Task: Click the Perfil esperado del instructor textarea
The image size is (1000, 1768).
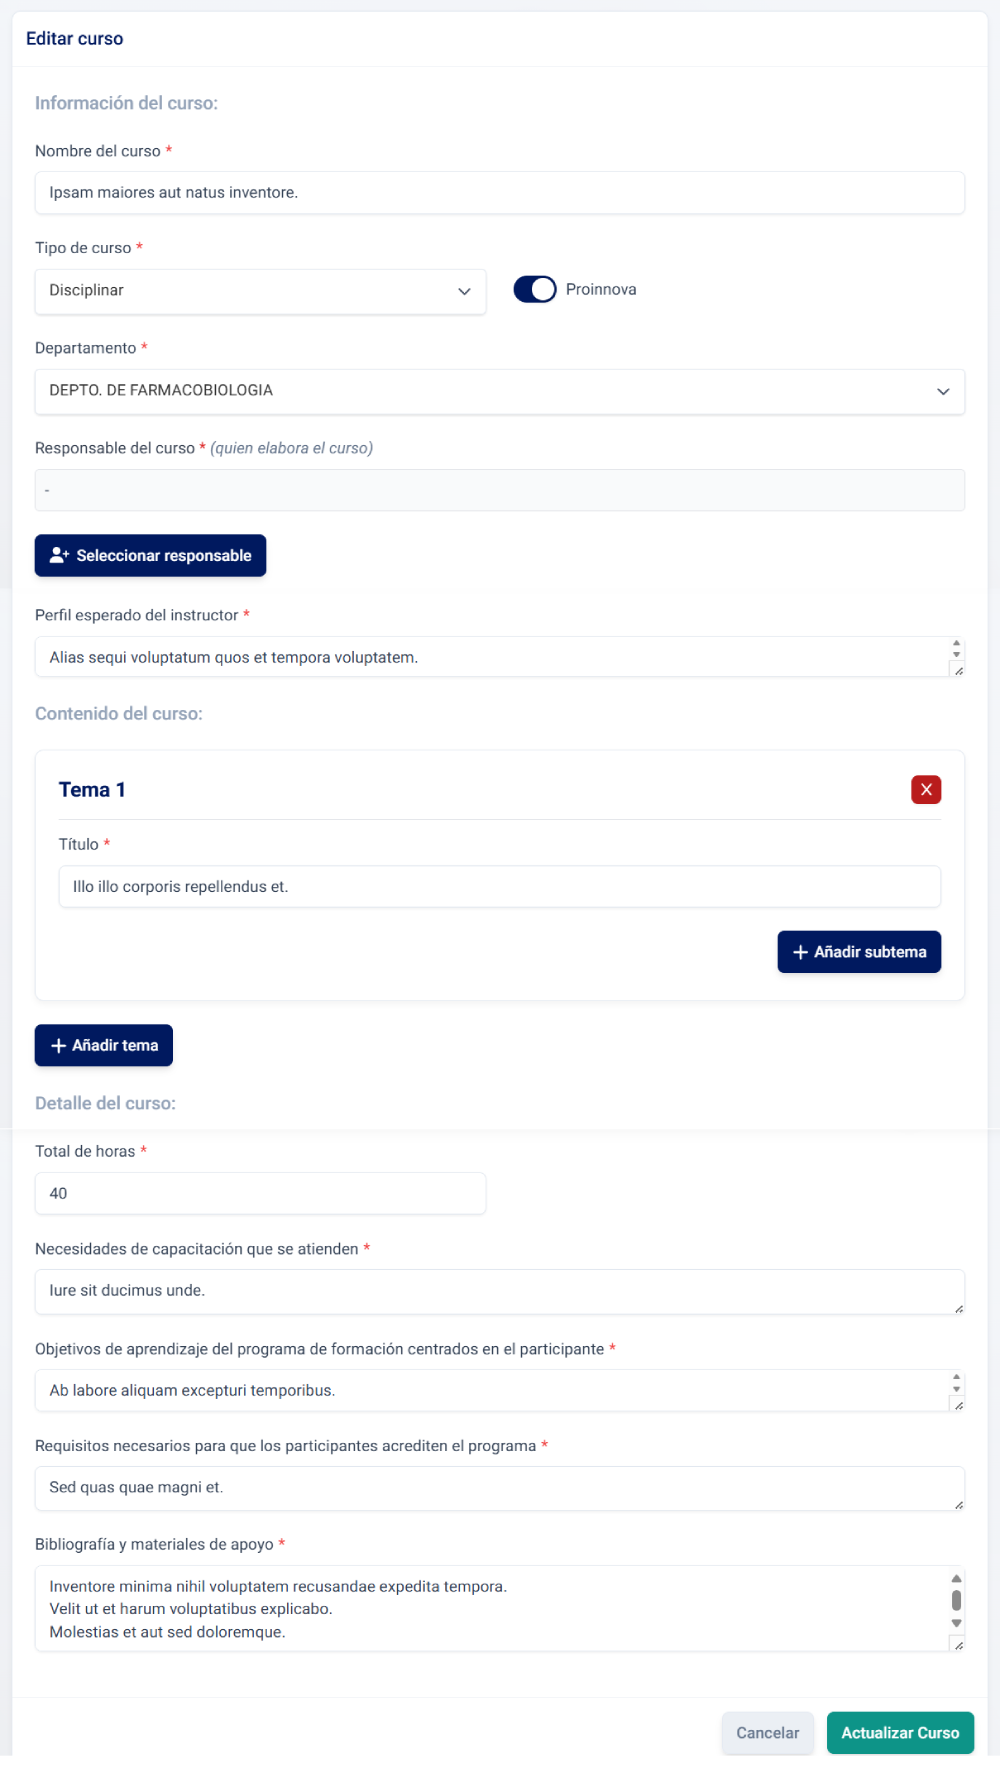Action: (490, 658)
